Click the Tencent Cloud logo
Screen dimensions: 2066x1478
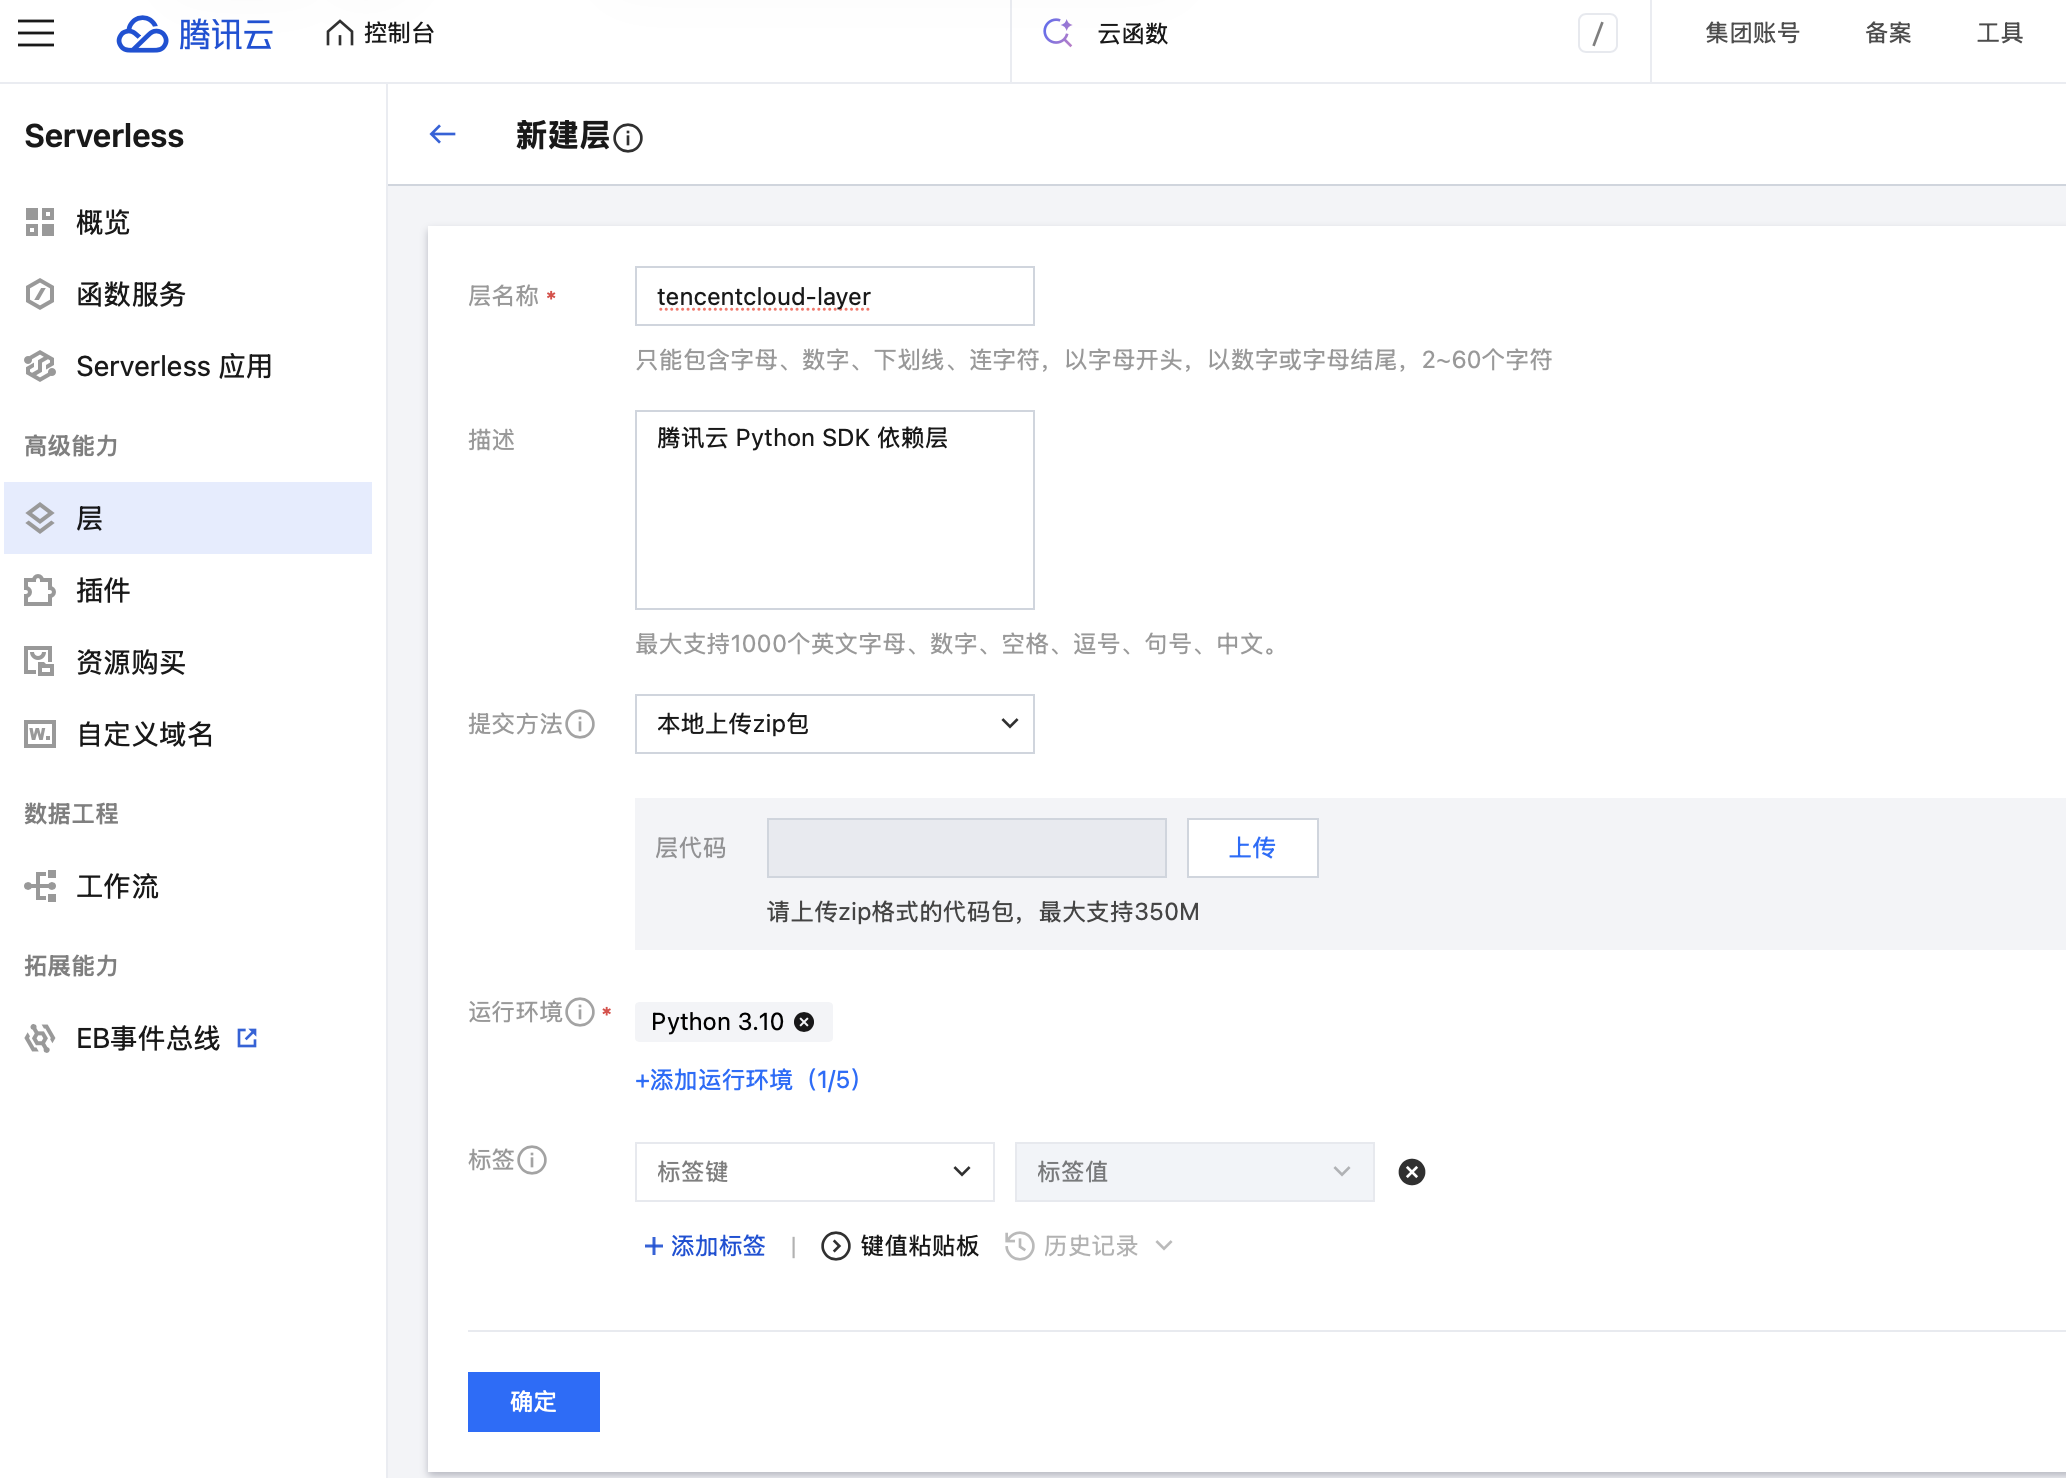pyautogui.click(x=195, y=34)
